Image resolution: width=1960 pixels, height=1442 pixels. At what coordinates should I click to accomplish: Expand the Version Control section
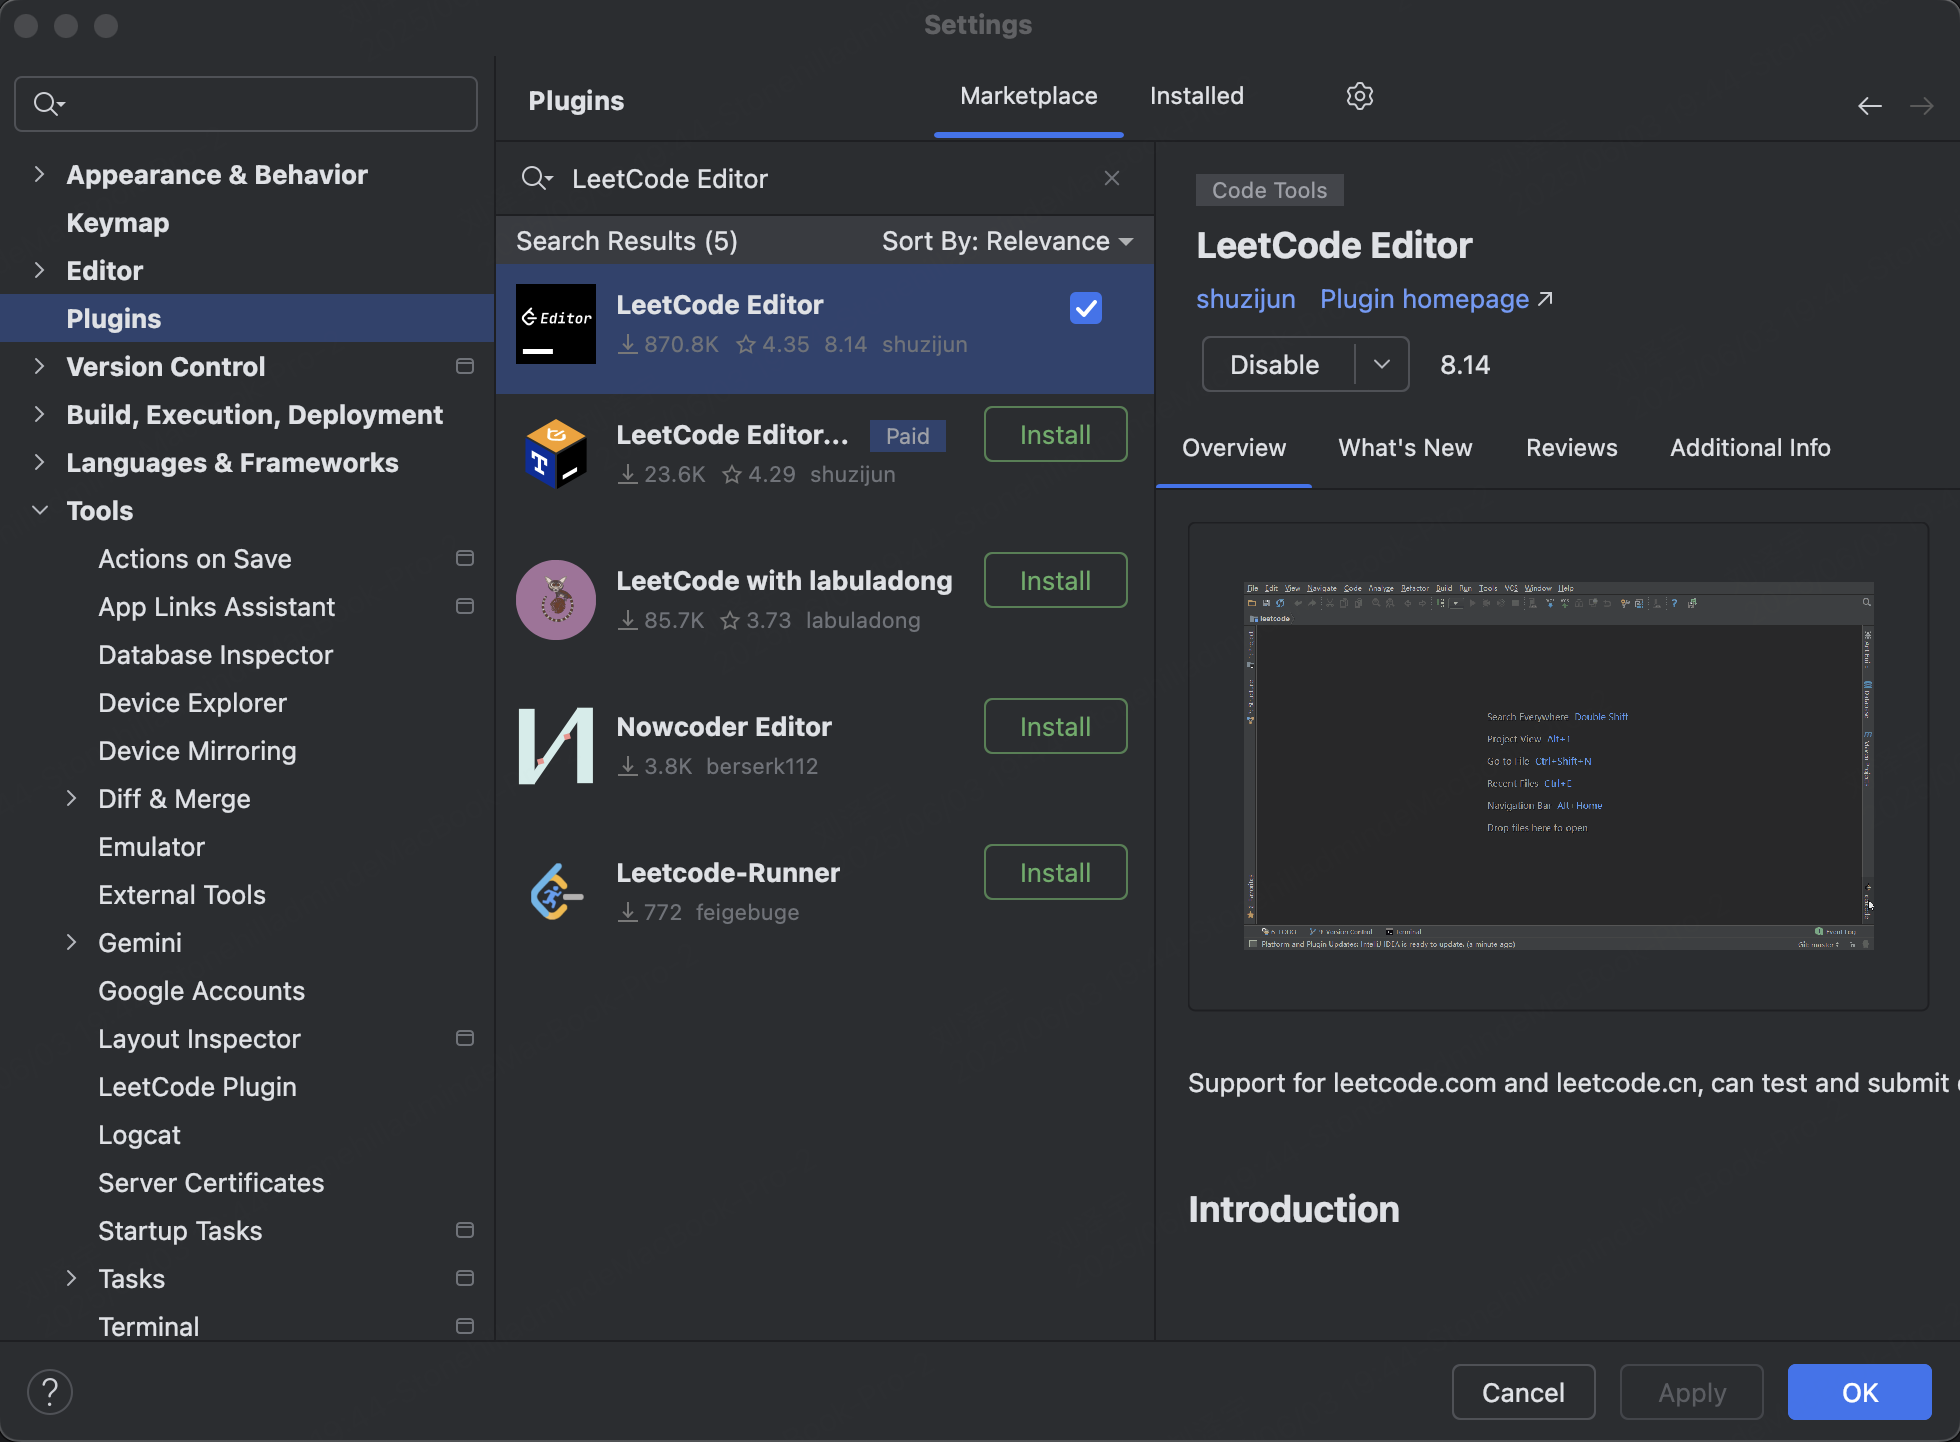coord(40,366)
